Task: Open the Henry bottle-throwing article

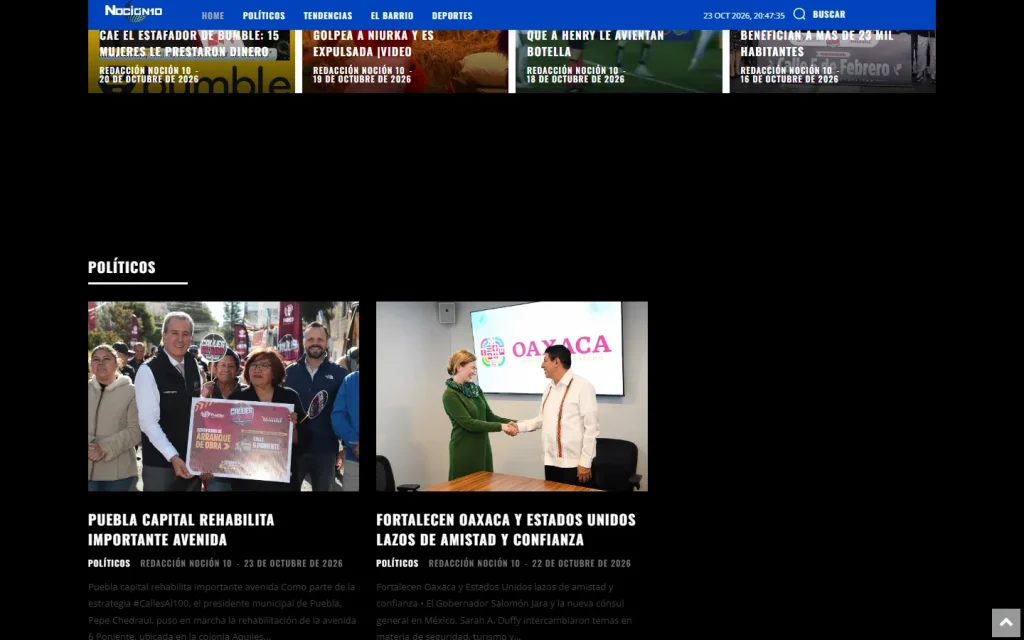Action: click(596, 43)
